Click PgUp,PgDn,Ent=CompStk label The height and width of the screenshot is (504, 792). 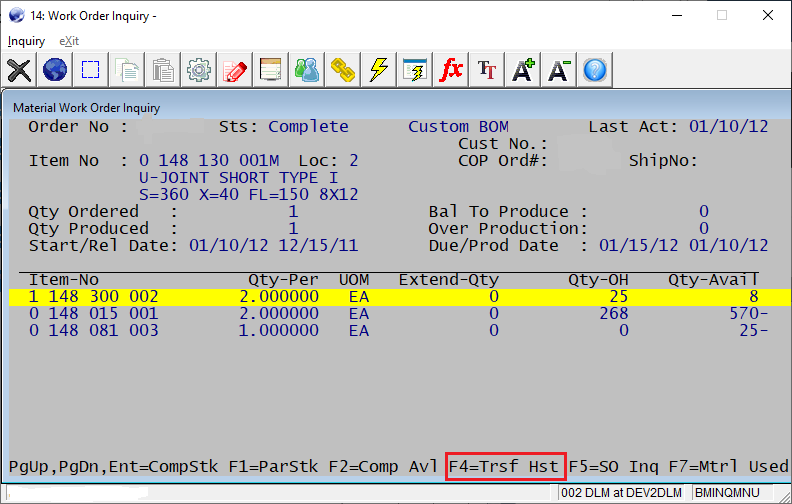113,466
